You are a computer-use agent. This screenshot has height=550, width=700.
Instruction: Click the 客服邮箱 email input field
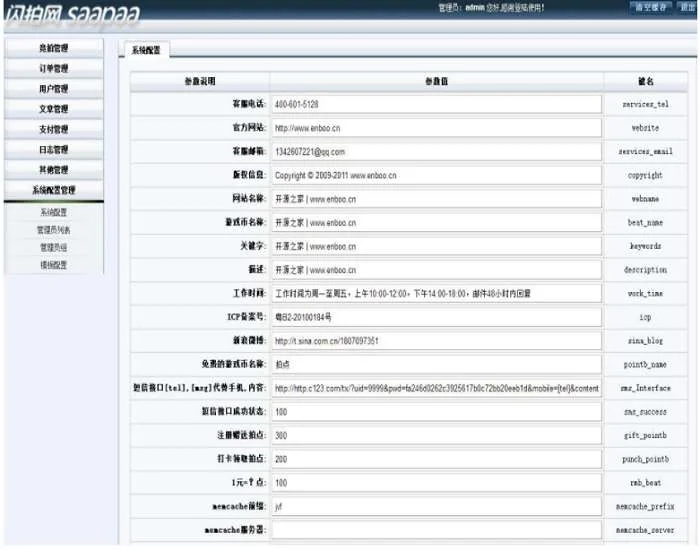tap(436, 152)
